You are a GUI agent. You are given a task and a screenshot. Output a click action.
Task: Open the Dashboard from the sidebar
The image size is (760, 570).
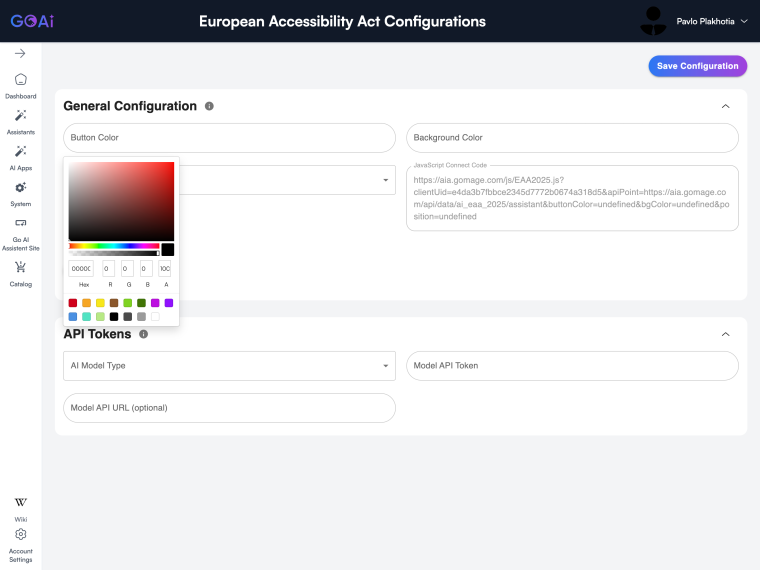(x=20, y=86)
